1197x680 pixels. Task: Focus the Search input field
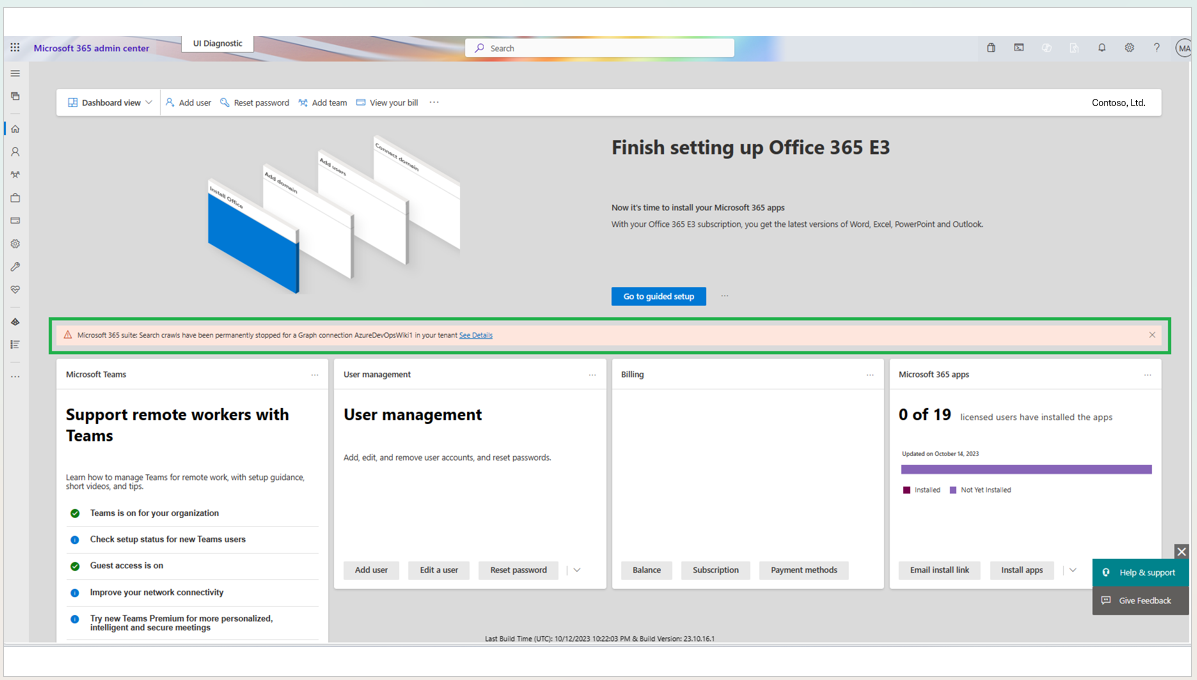[599, 48]
